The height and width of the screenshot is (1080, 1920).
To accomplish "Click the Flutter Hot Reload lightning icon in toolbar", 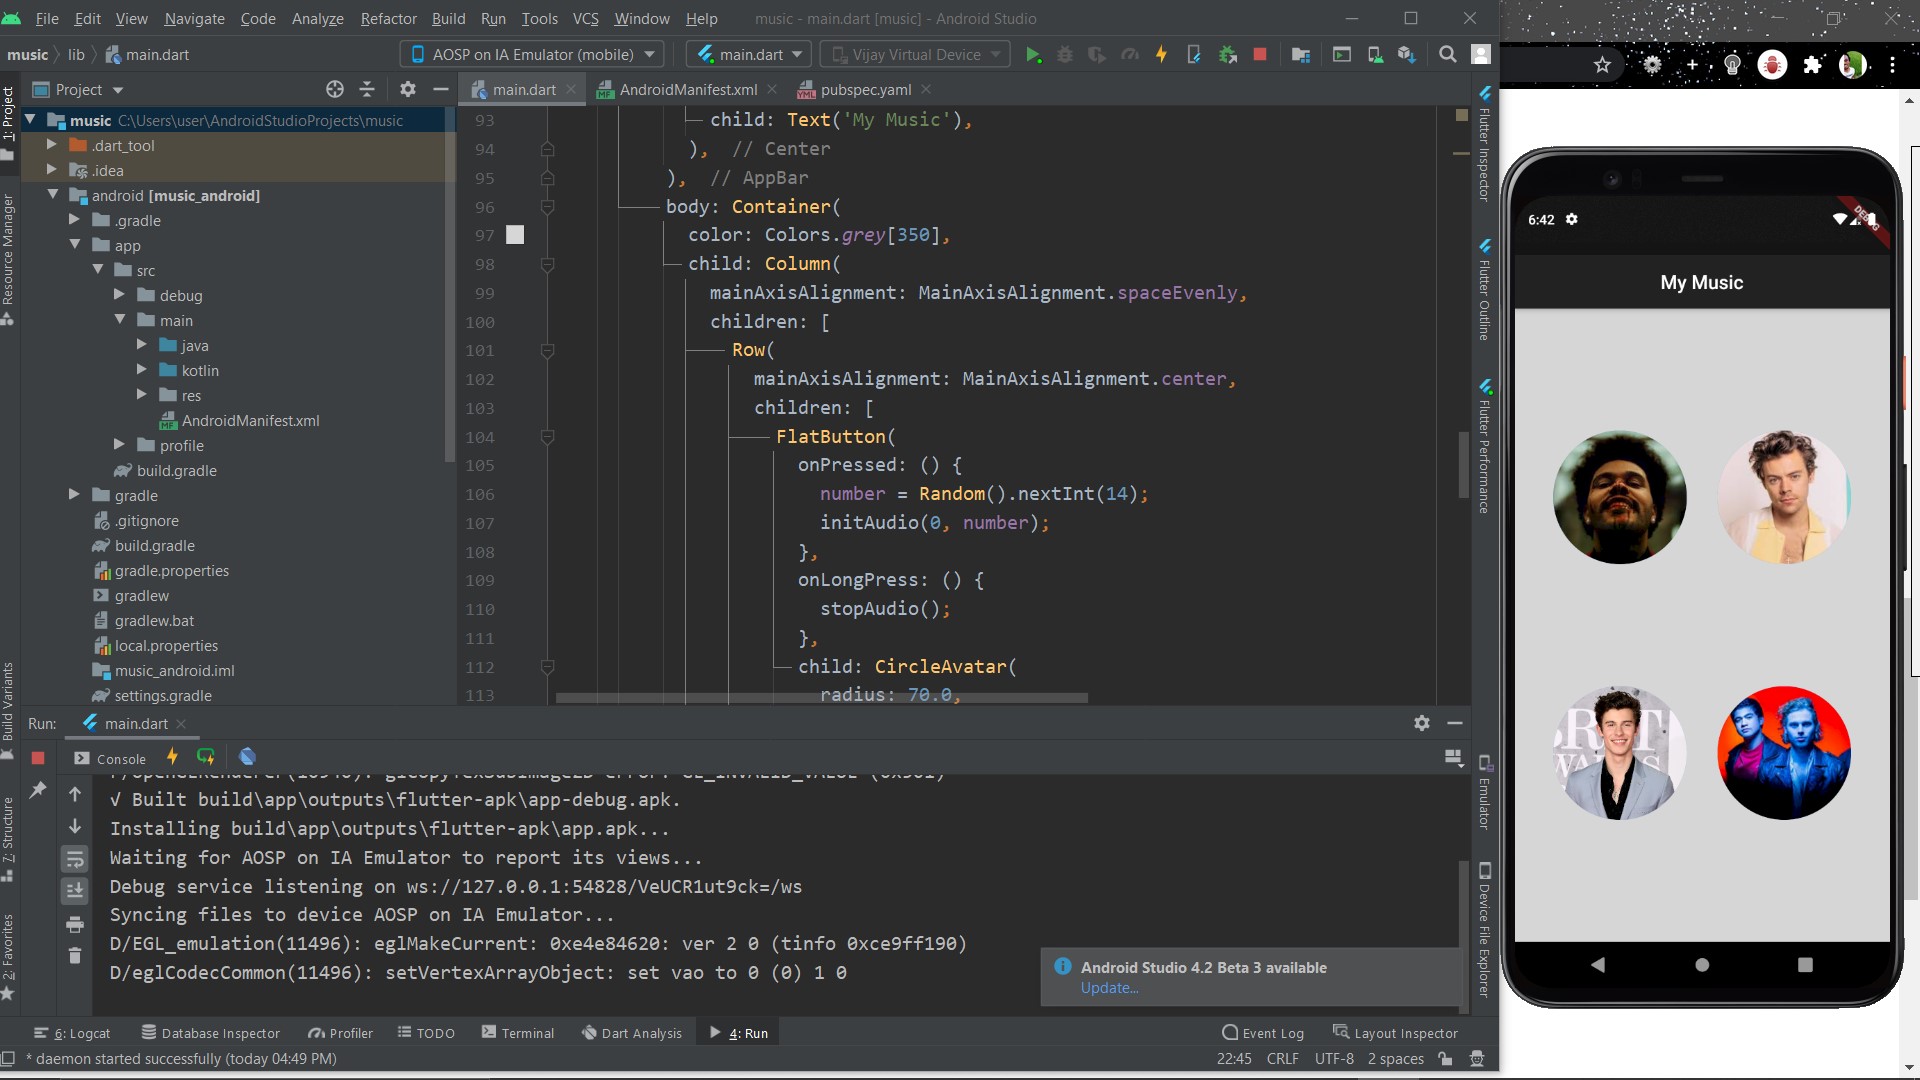I will coord(1161,55).
